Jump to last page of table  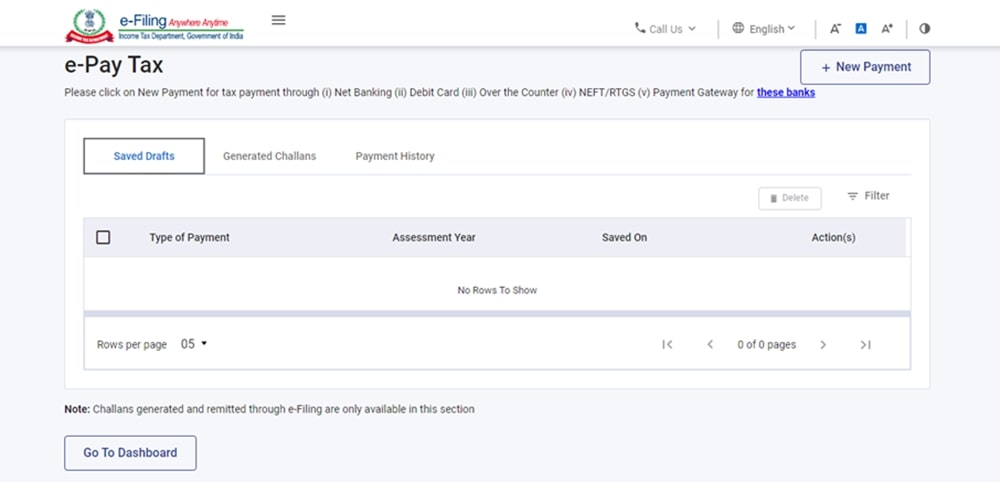point(865,345)
